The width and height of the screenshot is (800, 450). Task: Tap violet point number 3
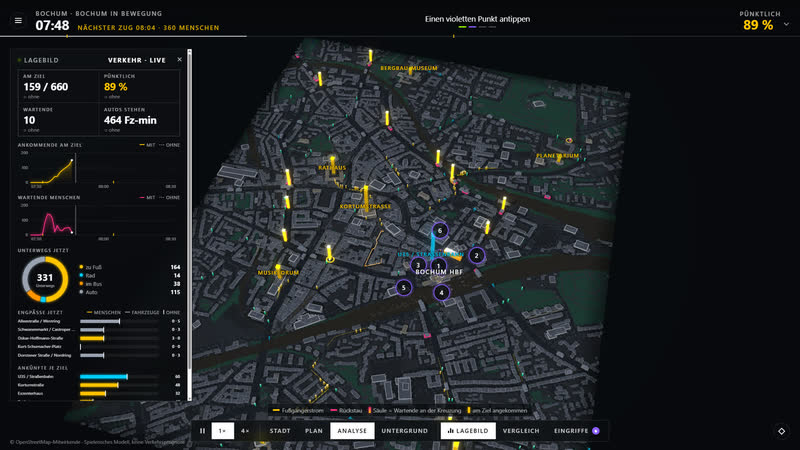(418, 265)
